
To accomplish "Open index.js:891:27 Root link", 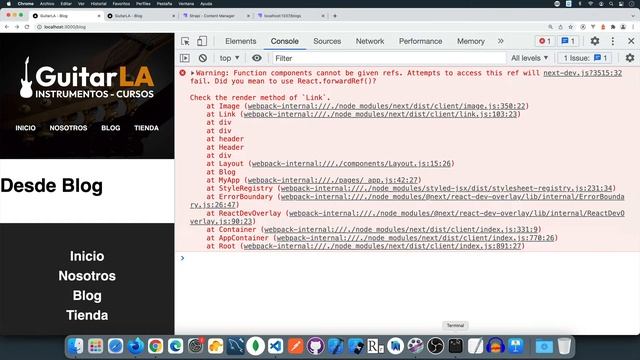I will [x=382, y=246].
